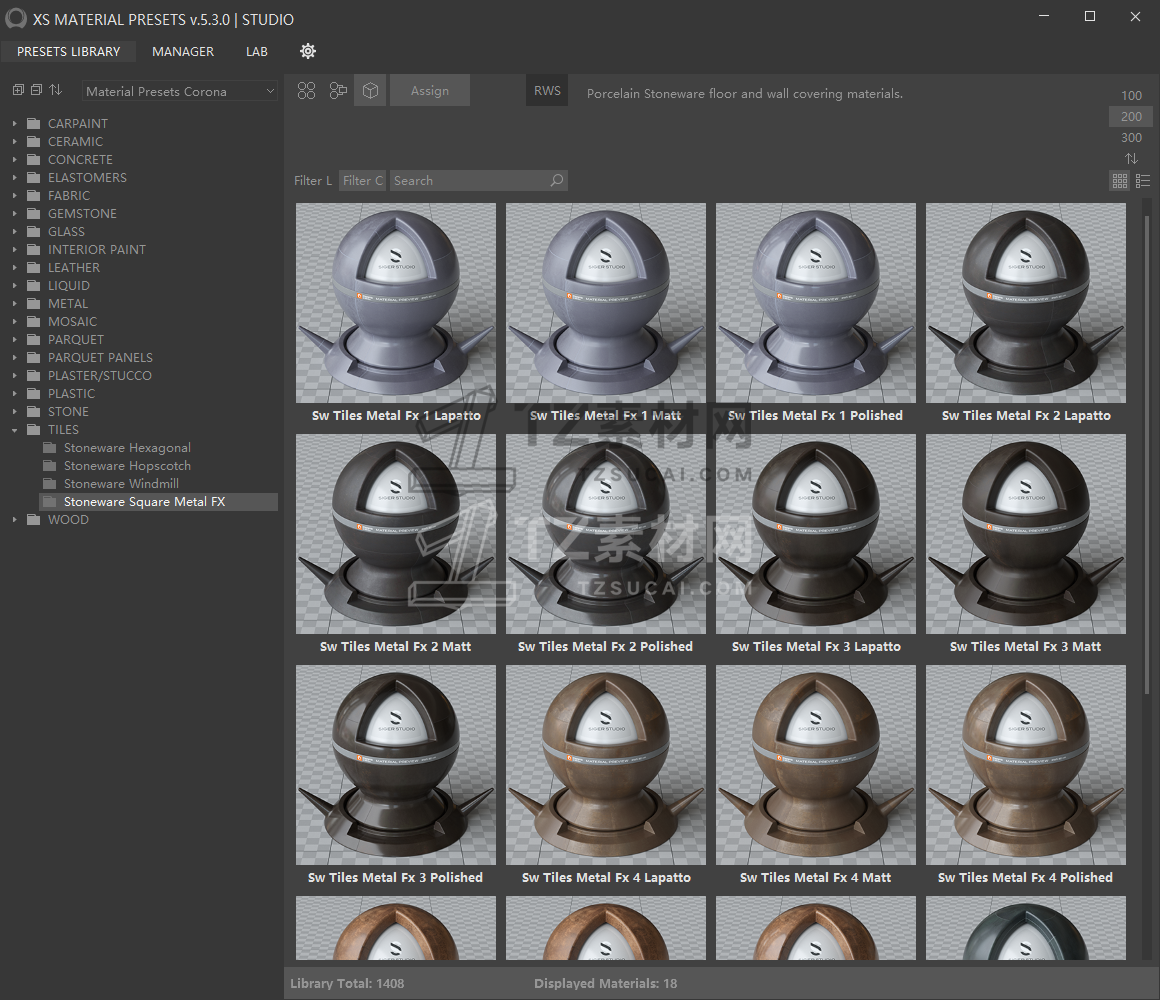Toggle the Filter C button

(362, 181)
